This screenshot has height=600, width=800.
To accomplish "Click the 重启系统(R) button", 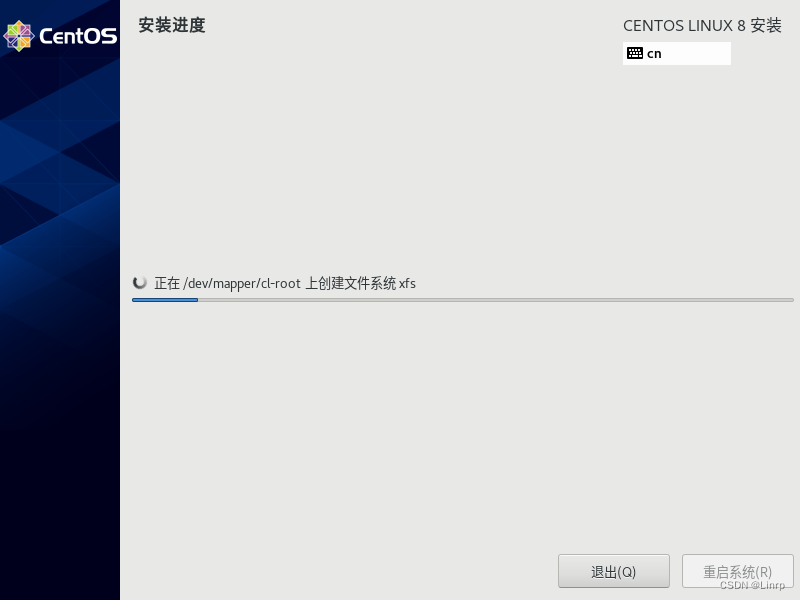I will click(738, 571).
